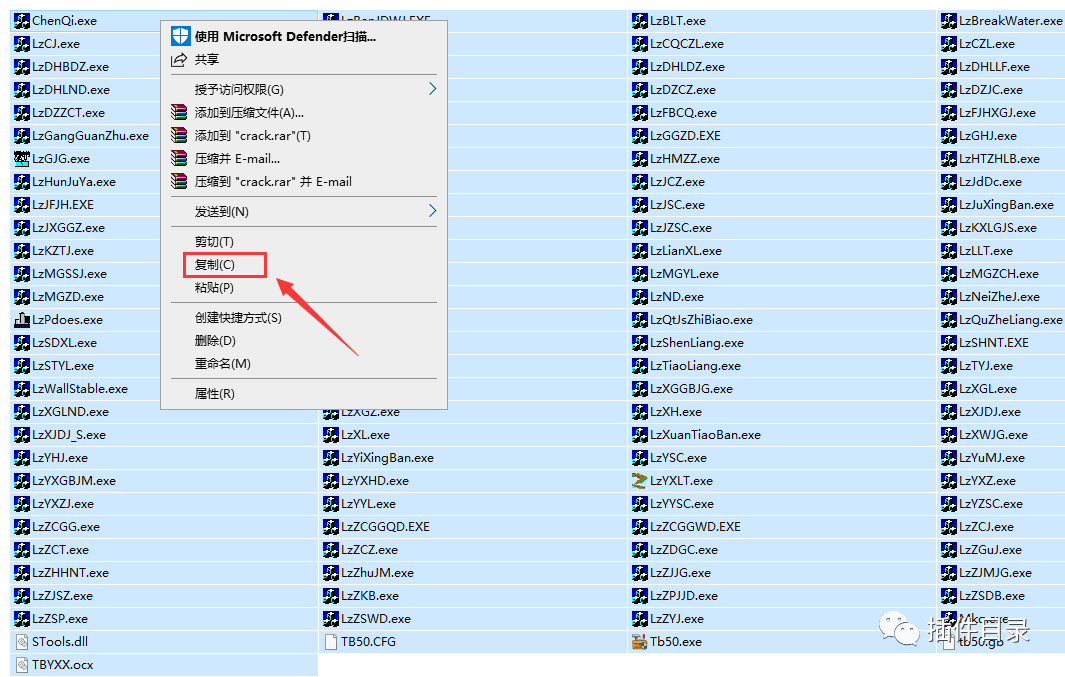Click the TBYXX.ocx file icon
1065x677 pixels.
point(22,665)
